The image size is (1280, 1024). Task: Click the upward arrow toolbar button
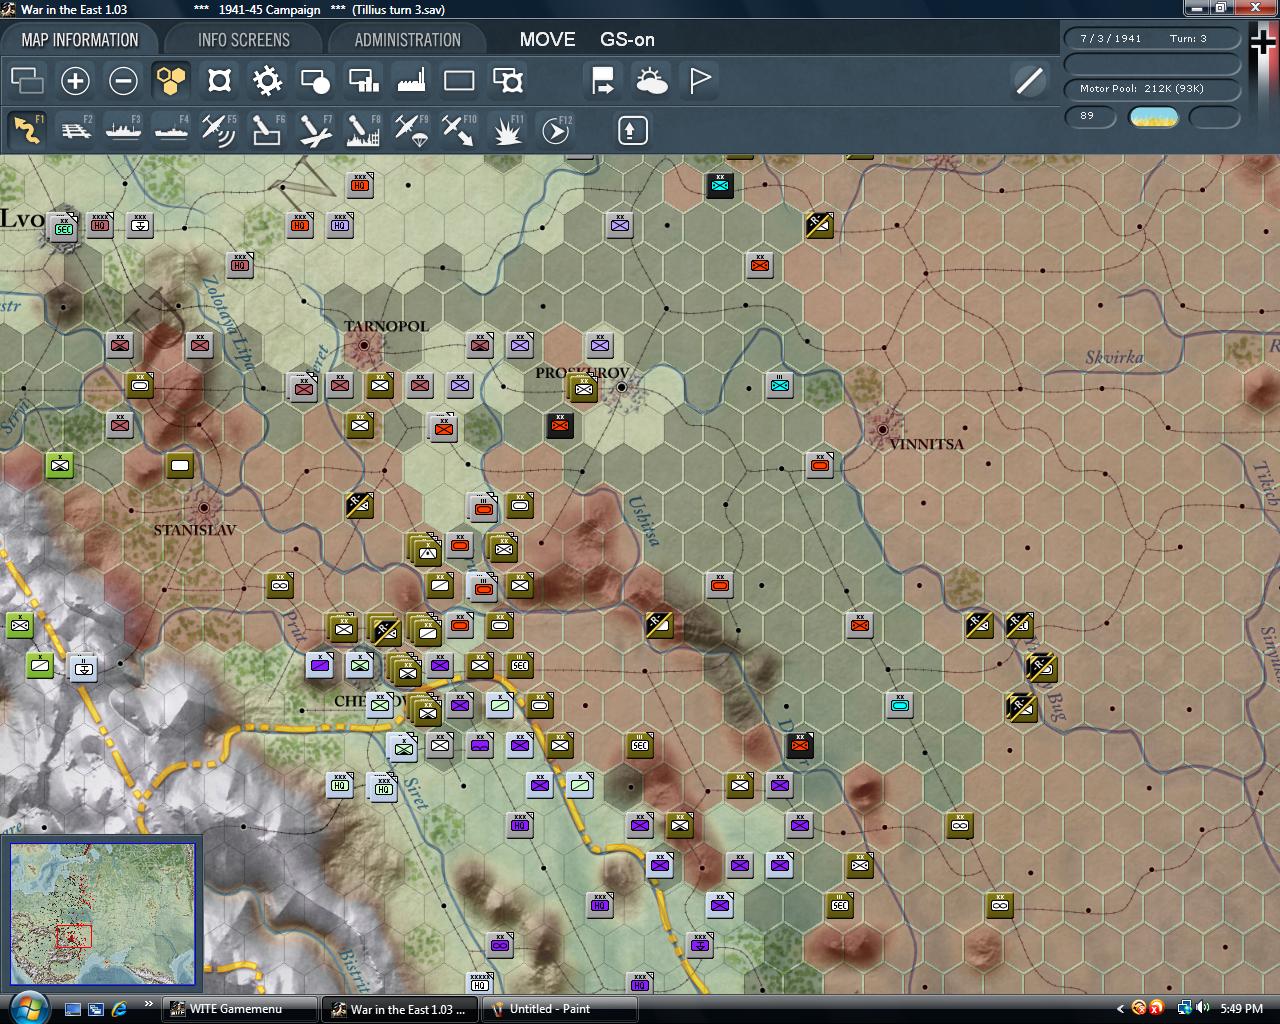tap(633, 130)
